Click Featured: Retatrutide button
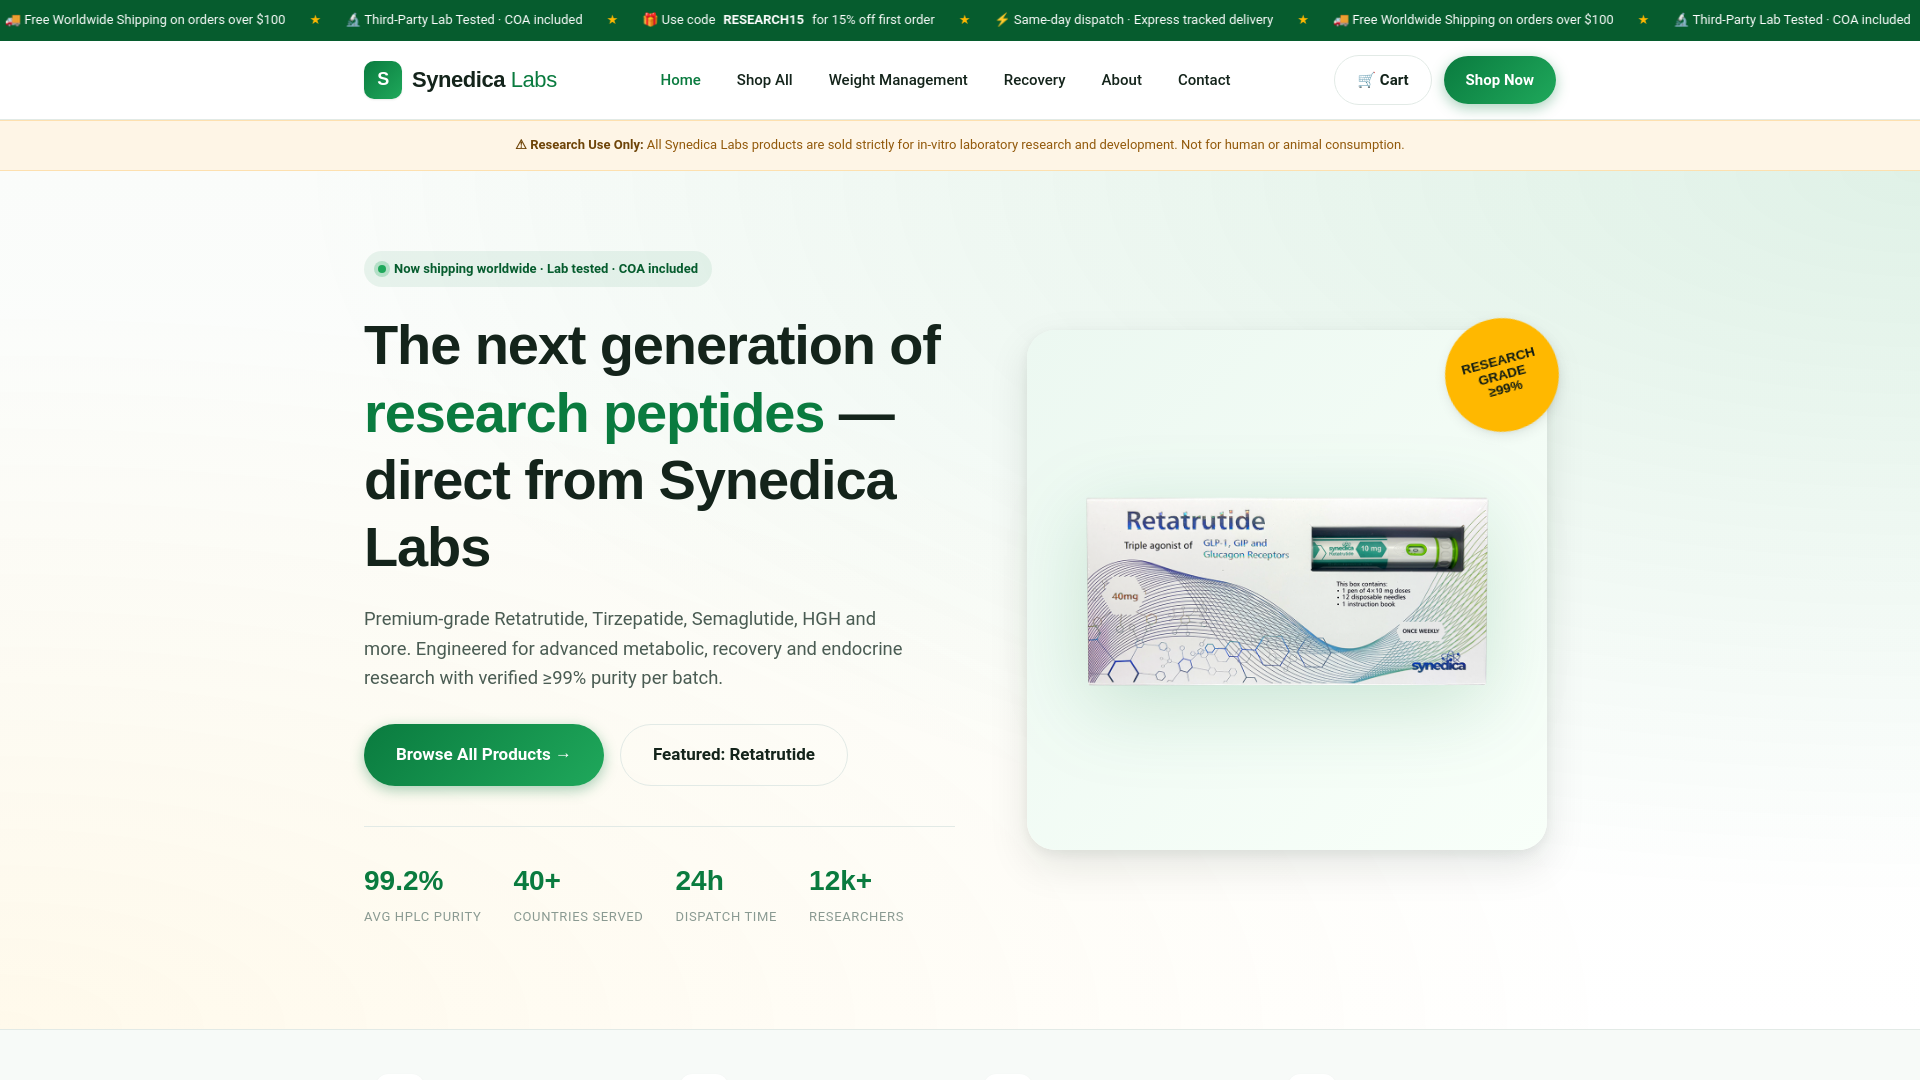Viewport: 1920px width, 1080px height. 733,755
